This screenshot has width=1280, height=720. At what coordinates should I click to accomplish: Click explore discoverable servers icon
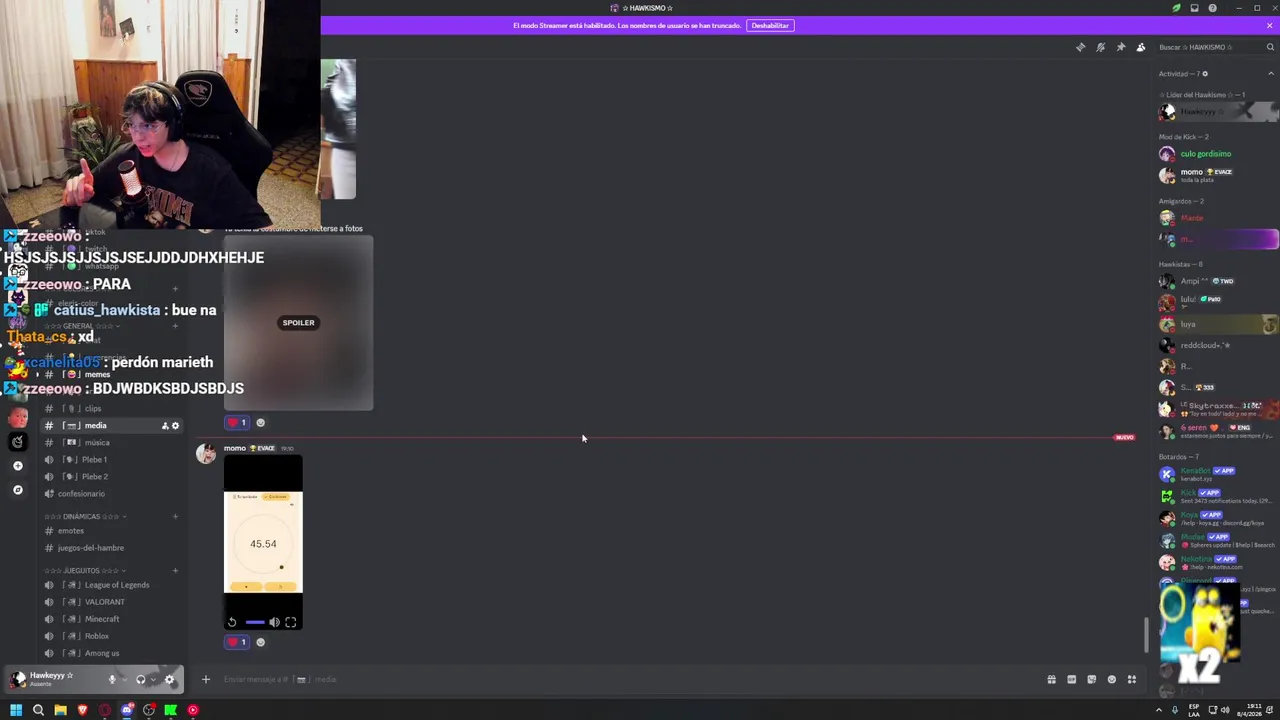point(17,490)
